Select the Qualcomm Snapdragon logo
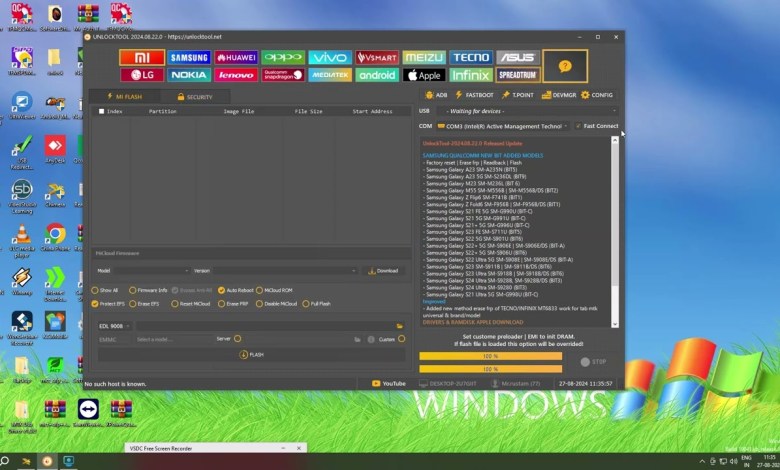Image resolution: width=780 pixels, height=470 pixels. [x=283, y=75]
